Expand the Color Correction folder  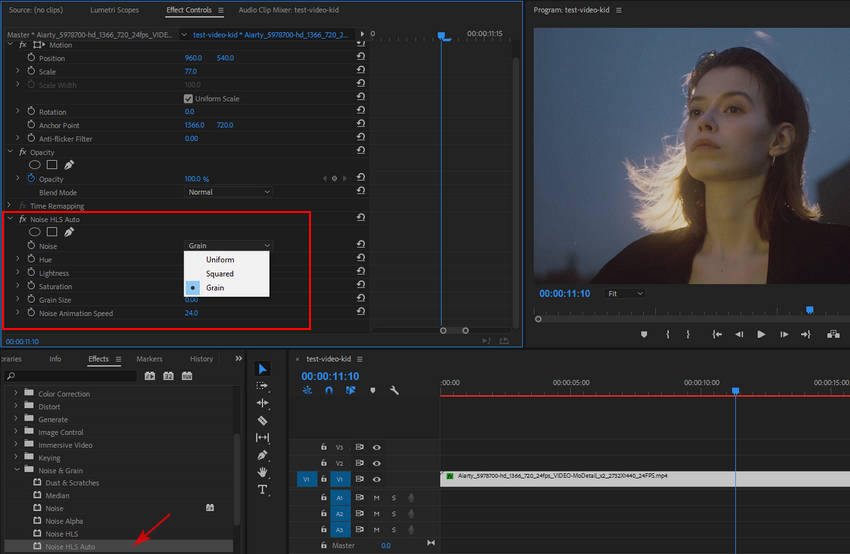coord(16,393)
